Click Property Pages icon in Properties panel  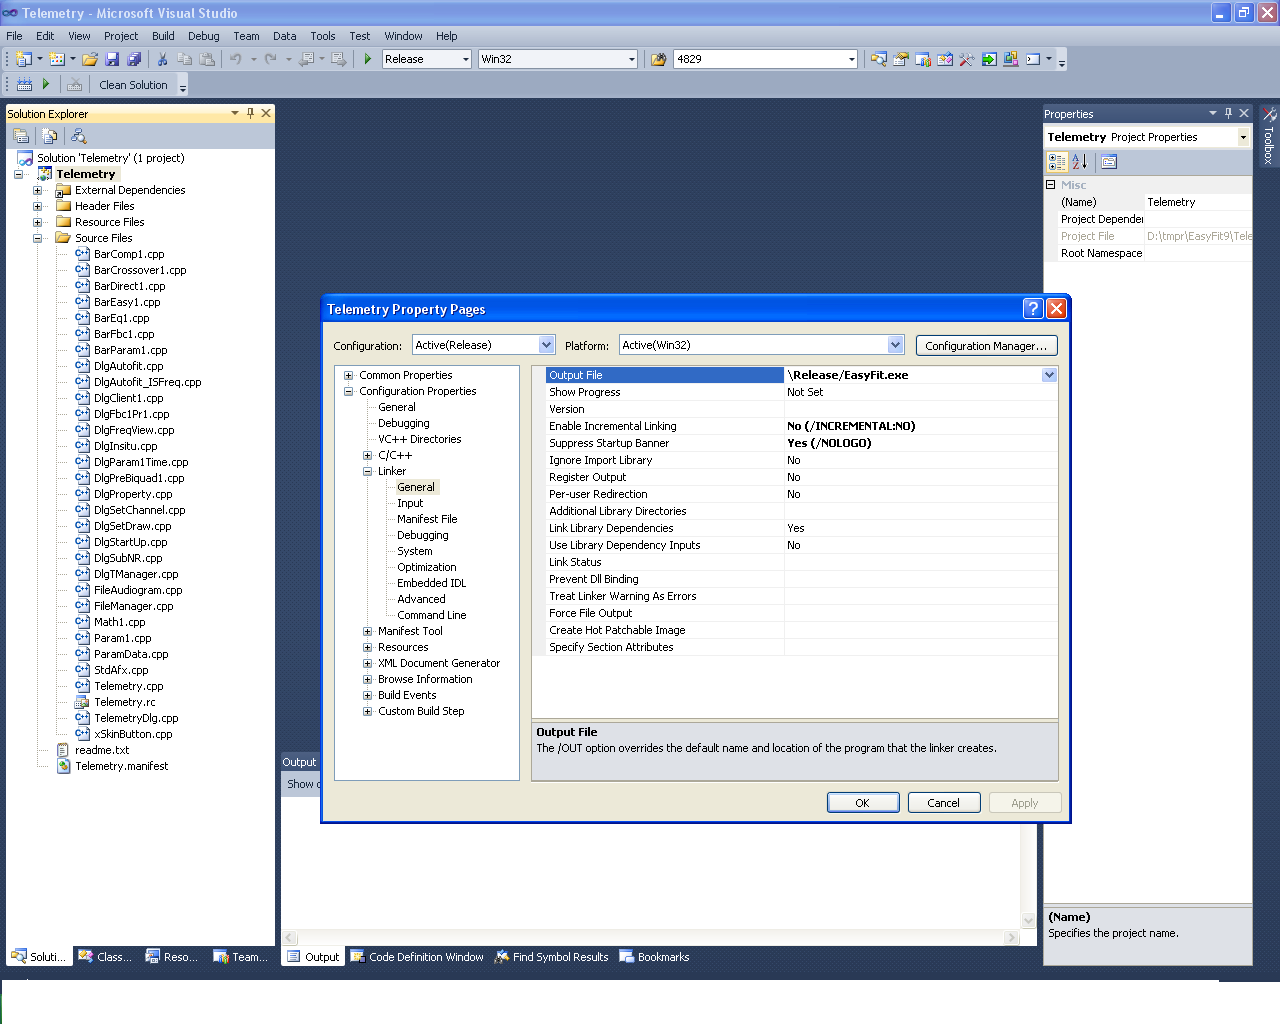pos(1108,161)
